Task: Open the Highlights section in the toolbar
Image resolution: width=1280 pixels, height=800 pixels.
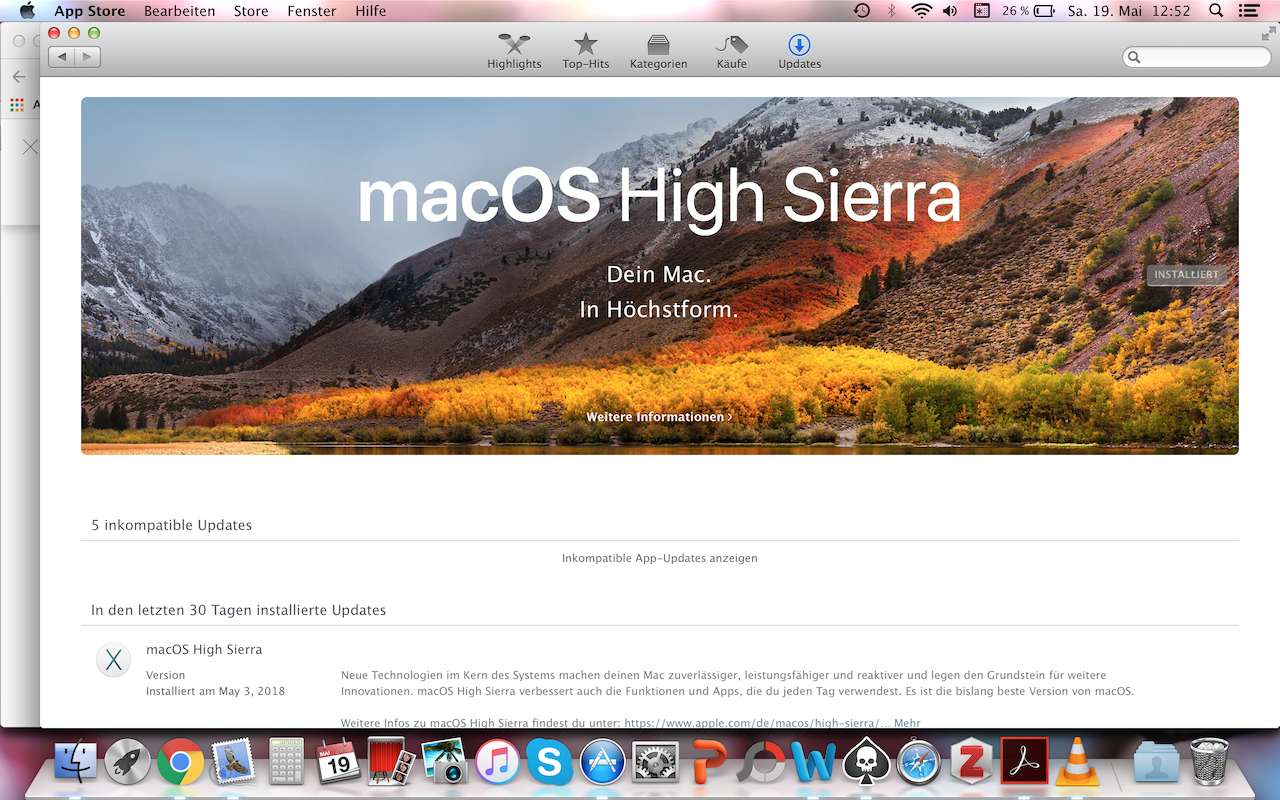Action: tap(514, 52)
